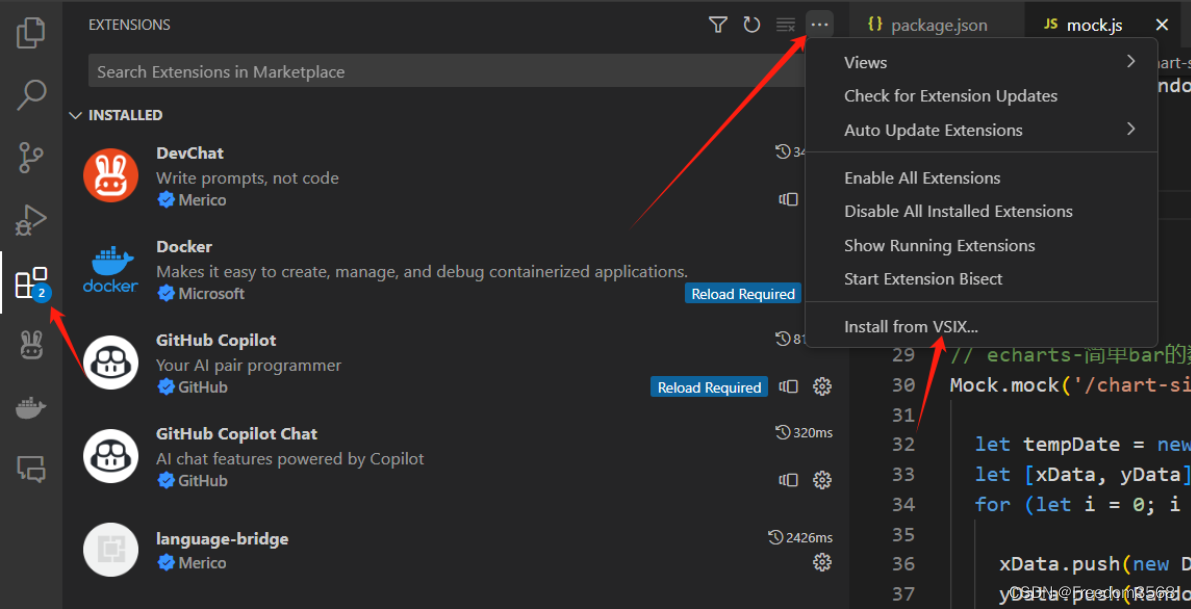Expand Auto Update Extensions submenu
This screenshot has width=1191, height=609.
tap(981, 130)
